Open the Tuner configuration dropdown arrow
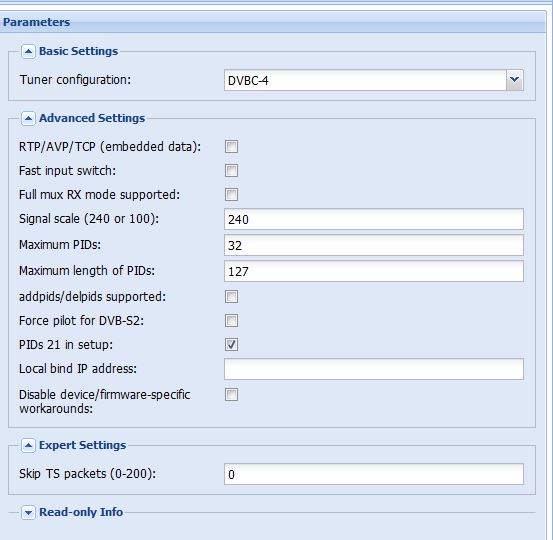 tap(515, 80)
